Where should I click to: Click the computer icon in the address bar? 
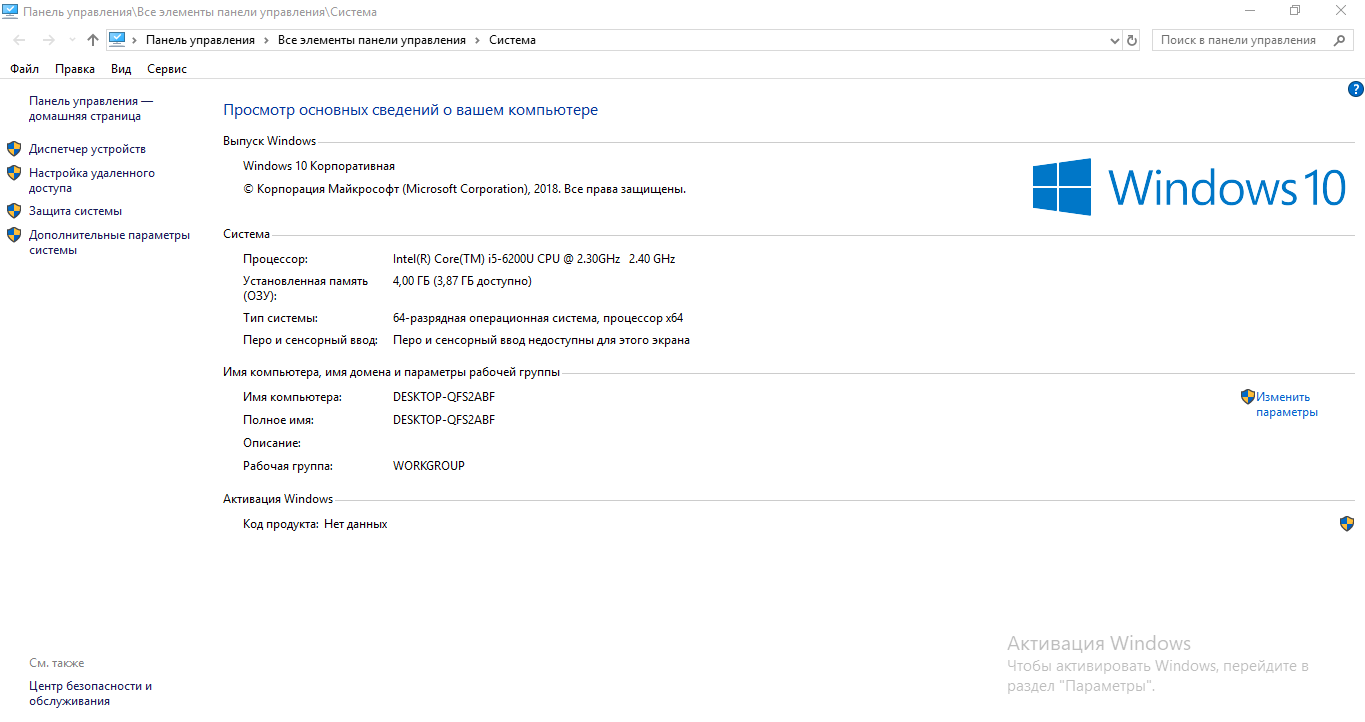(x=117, y=40)
